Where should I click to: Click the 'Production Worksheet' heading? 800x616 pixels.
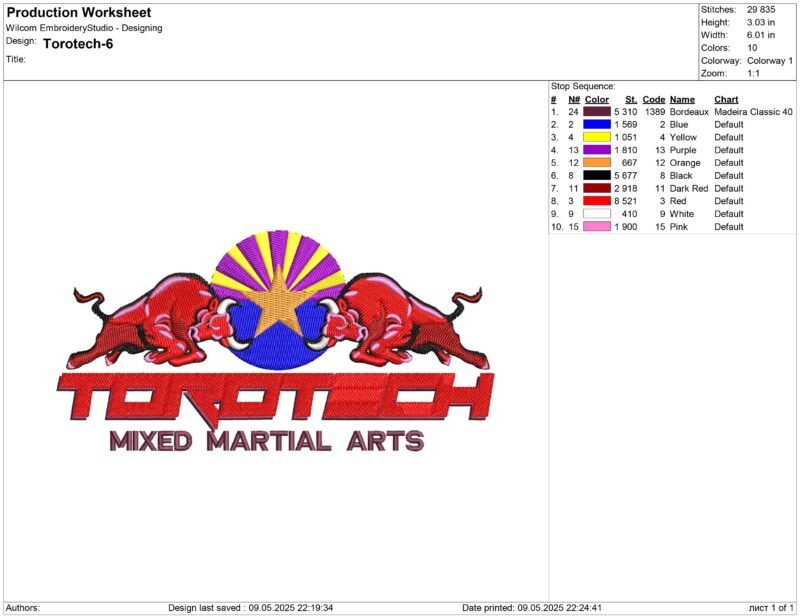pyautogui.click(x=79, y=12)
